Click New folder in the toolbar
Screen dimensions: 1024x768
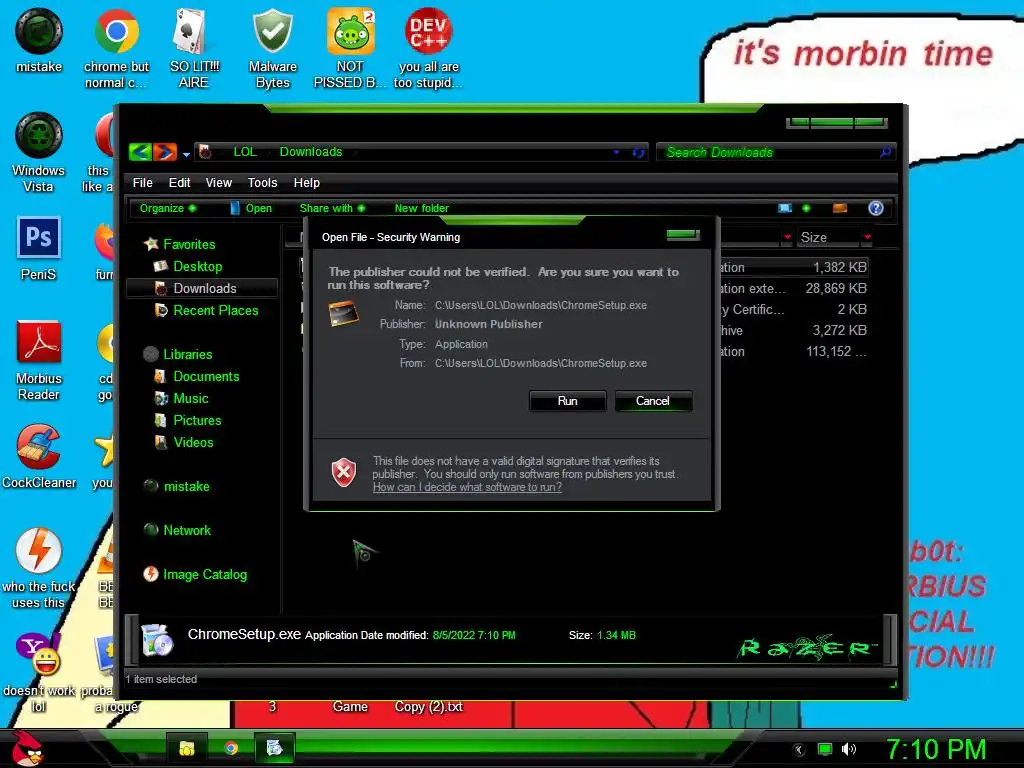[x=421, y=208]
